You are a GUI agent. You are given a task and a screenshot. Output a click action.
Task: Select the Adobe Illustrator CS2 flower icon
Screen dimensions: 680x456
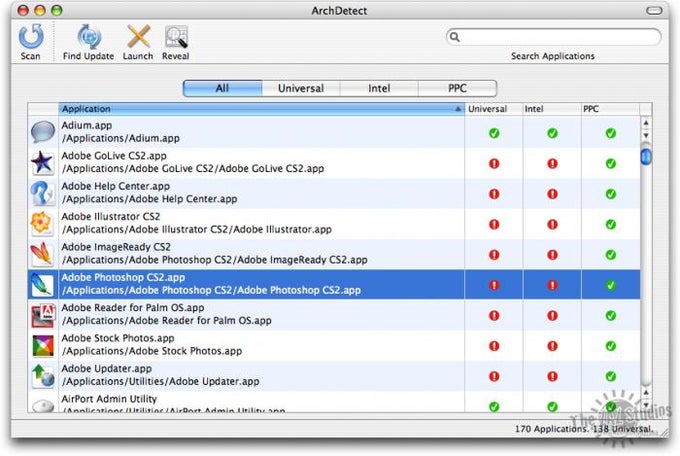click(43, 223)
